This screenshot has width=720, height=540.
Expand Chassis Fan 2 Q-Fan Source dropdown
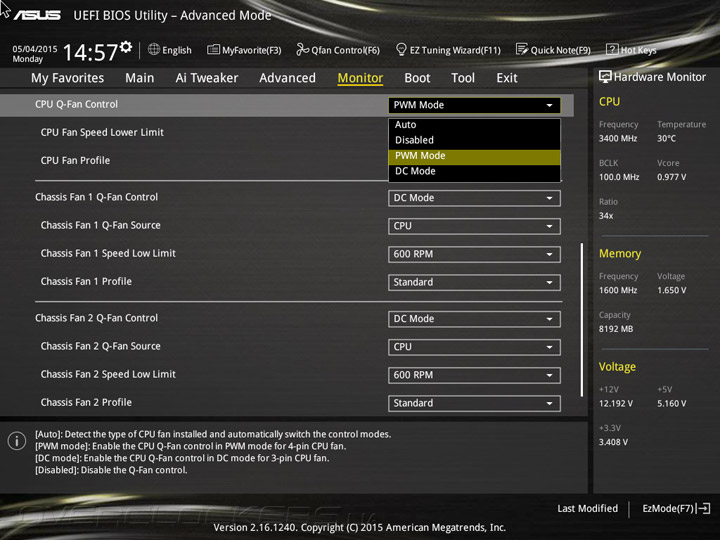(474, 347)
